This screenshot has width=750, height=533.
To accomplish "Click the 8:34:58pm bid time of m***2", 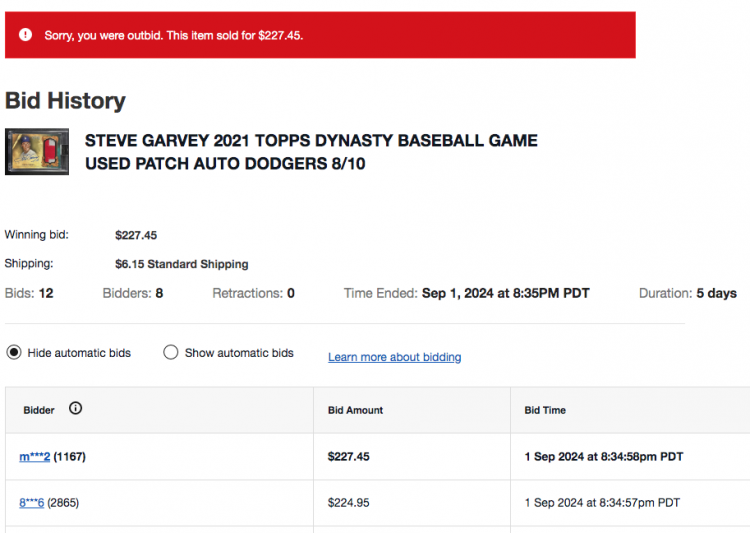I will tap(604, 456).
